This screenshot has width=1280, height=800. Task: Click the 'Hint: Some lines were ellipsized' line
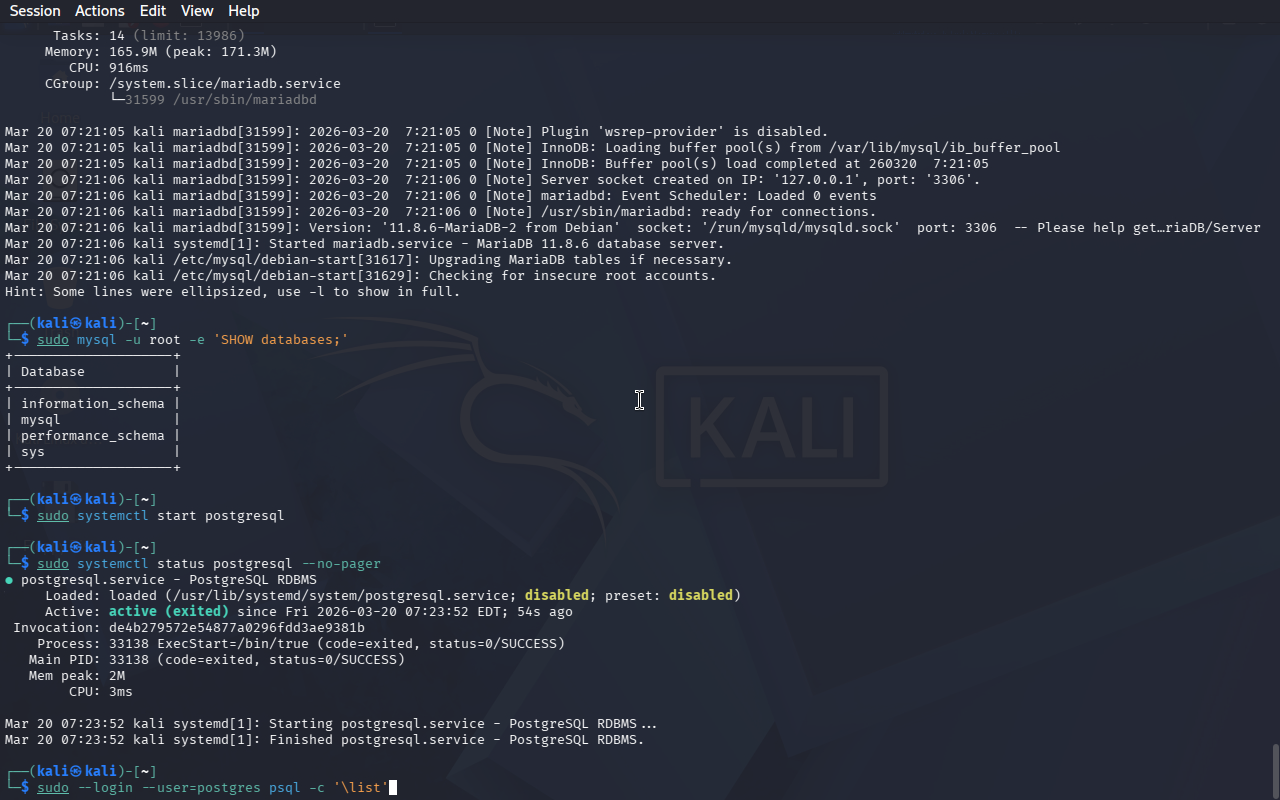pyautogui.click(x=232, y=292)
